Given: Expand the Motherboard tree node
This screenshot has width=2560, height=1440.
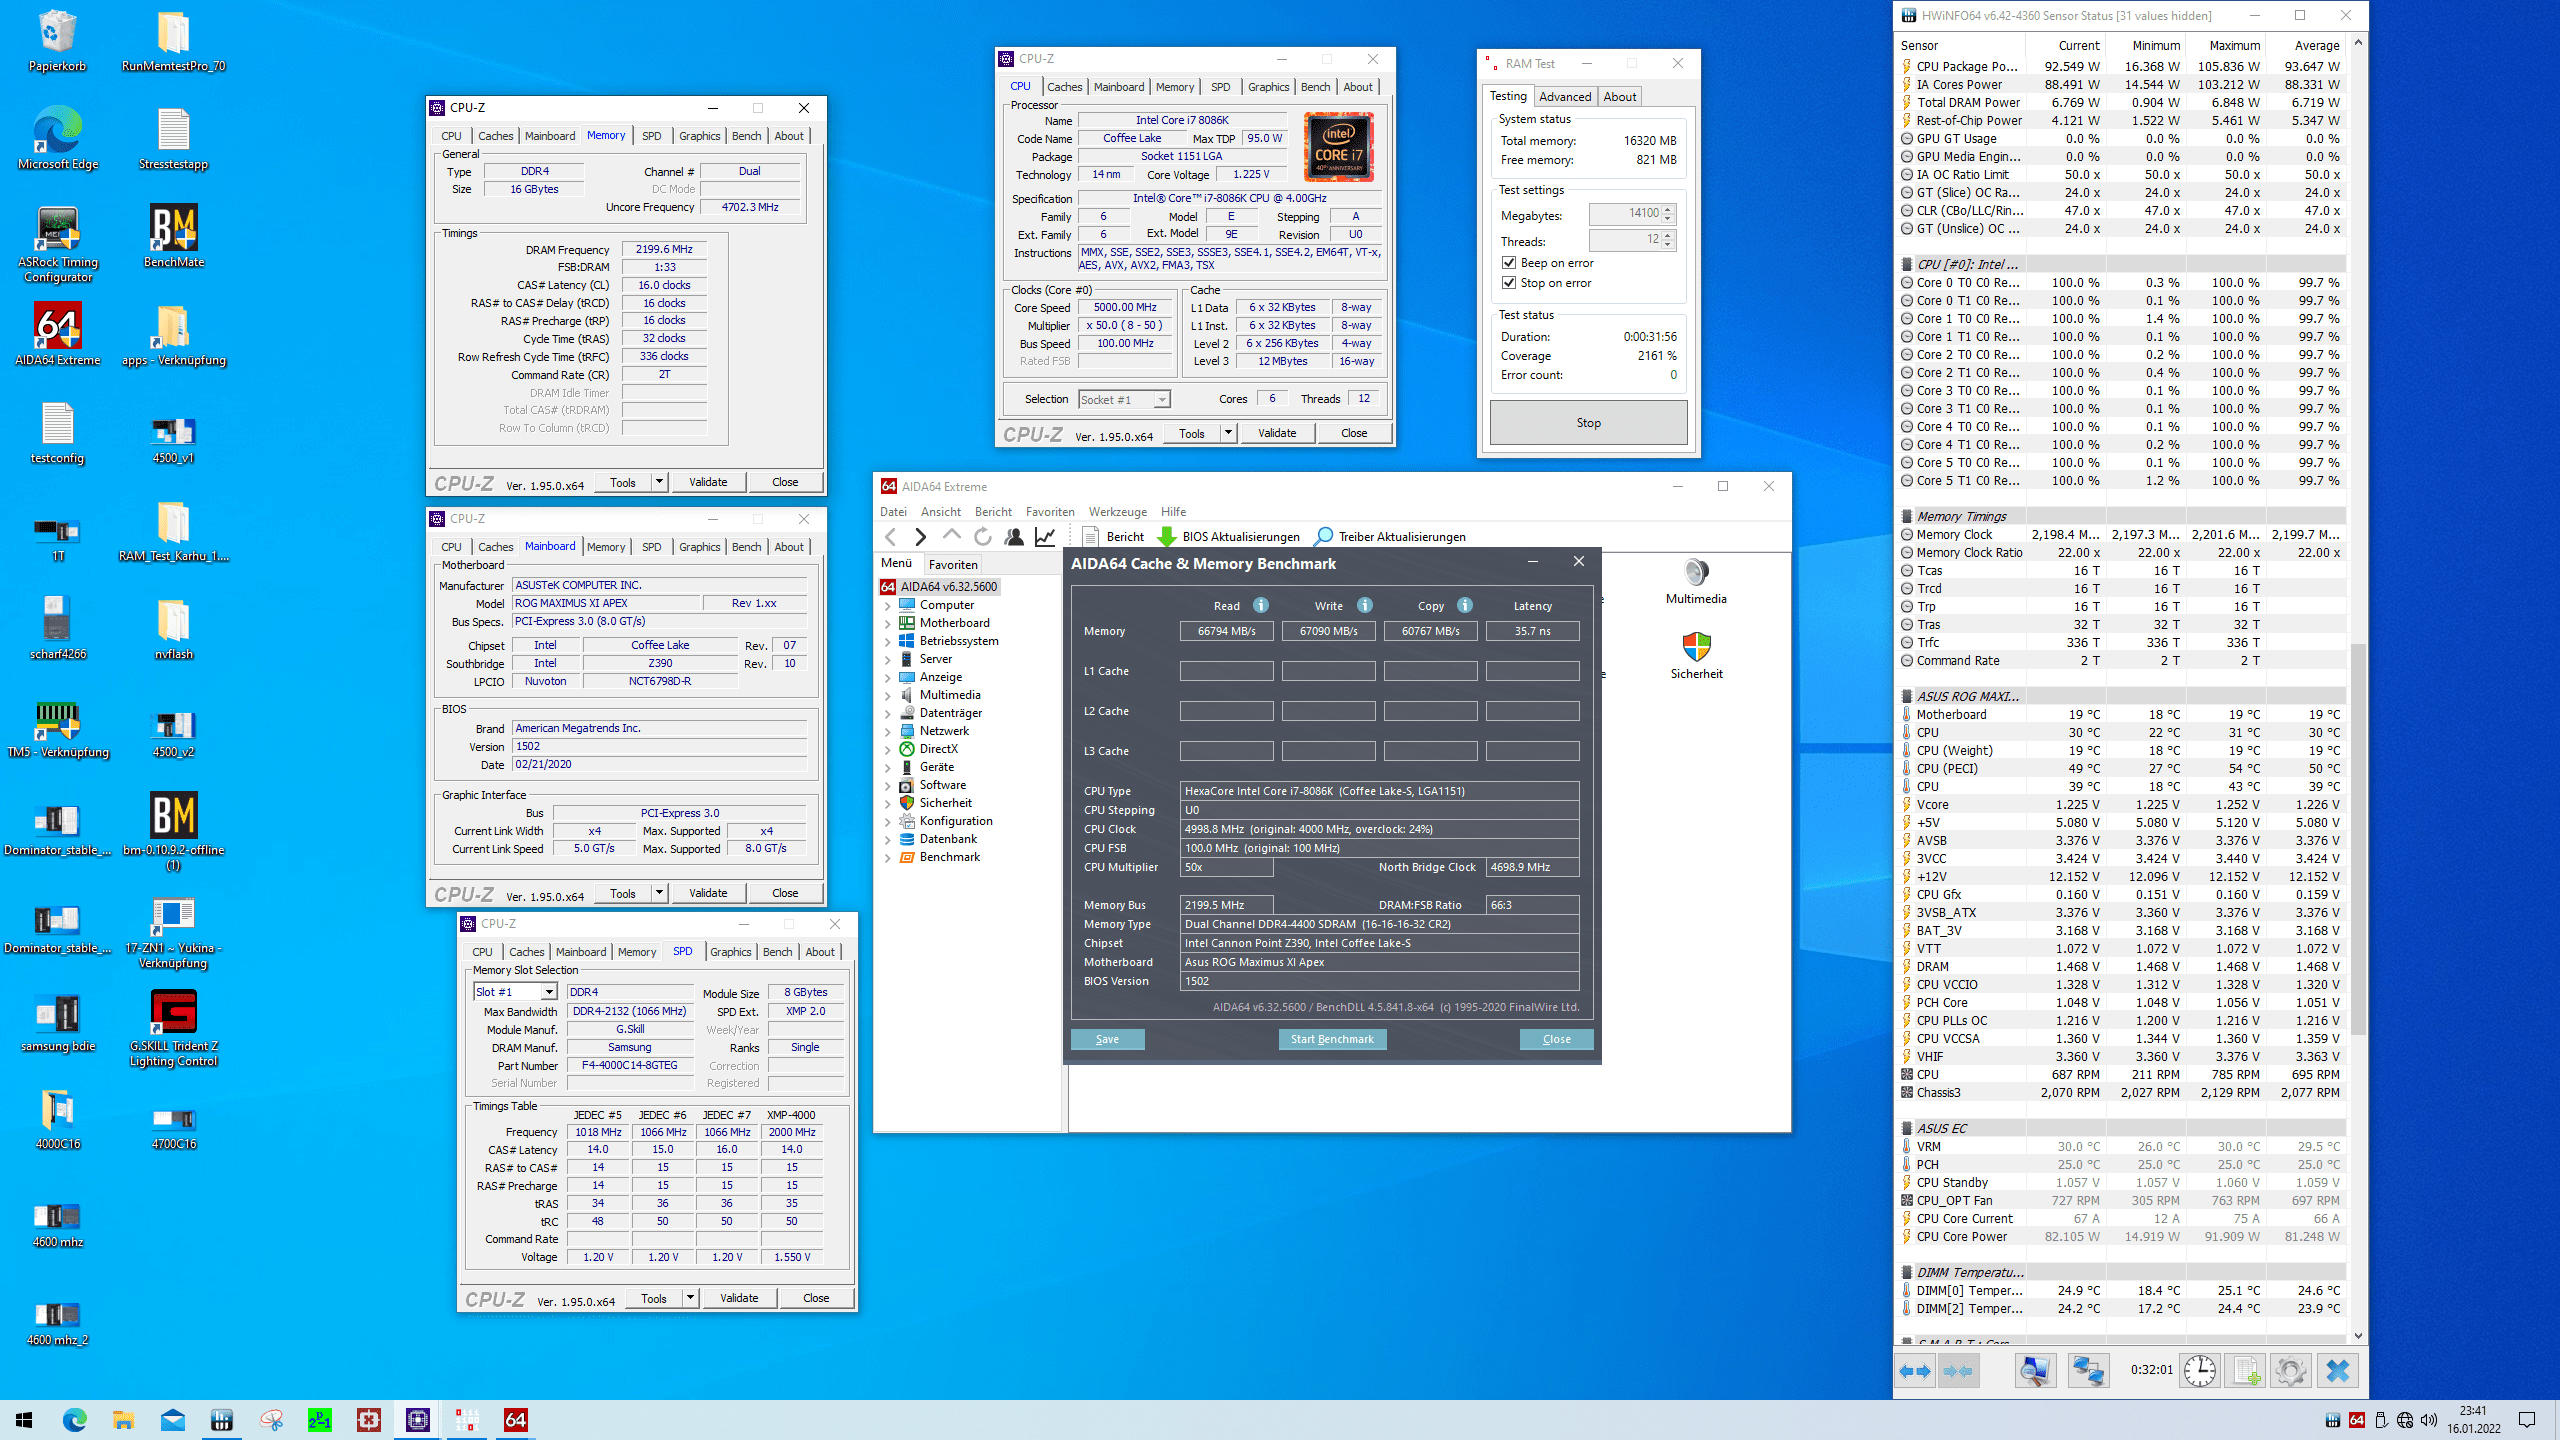Looking at the screenshot, I should pos(887,623).
